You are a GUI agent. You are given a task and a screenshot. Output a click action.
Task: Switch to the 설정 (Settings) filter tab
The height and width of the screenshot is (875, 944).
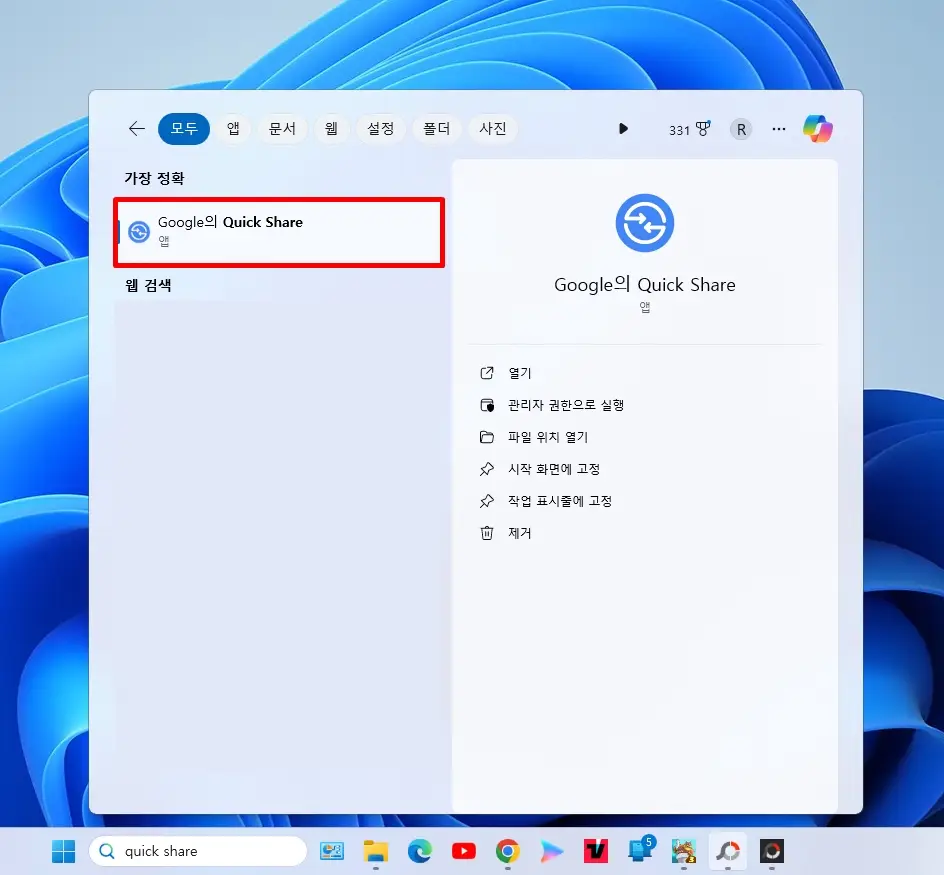coord(380,128)
